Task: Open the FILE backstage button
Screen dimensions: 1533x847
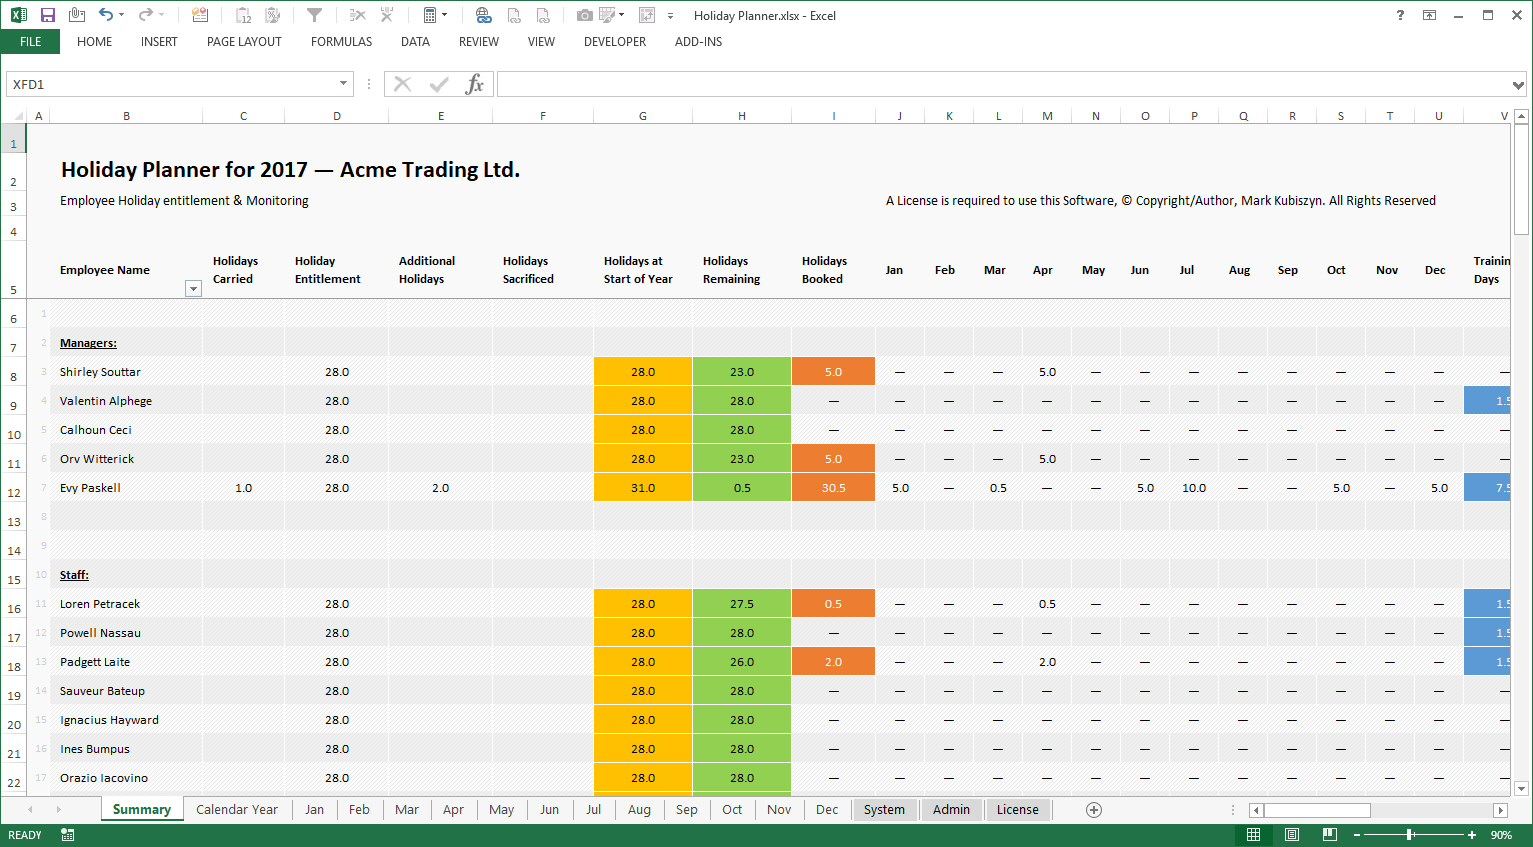Action: (x=30, y=42)
